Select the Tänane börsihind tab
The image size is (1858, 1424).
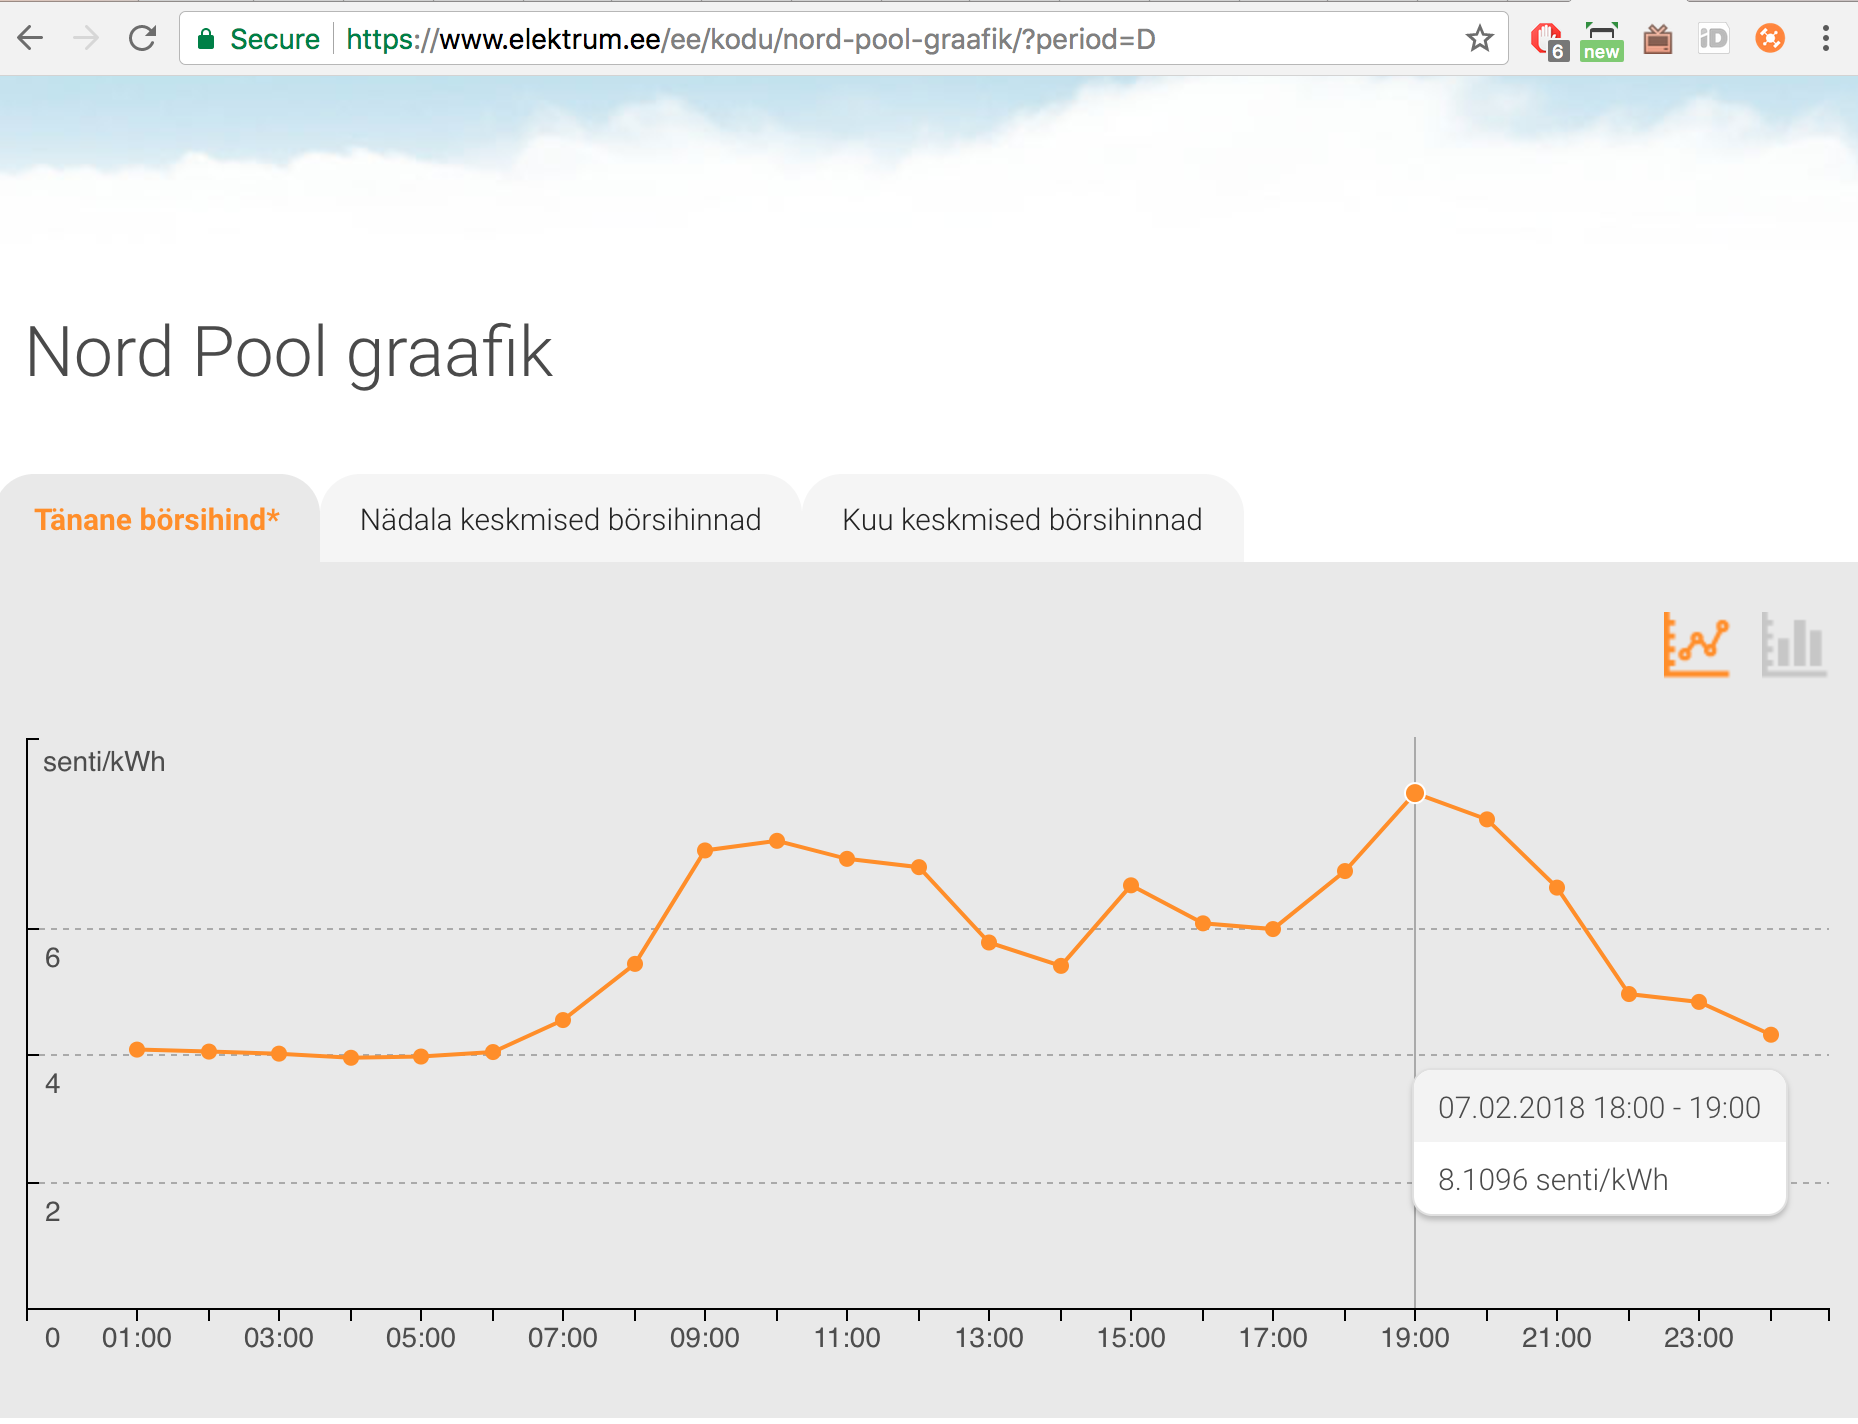157,520
